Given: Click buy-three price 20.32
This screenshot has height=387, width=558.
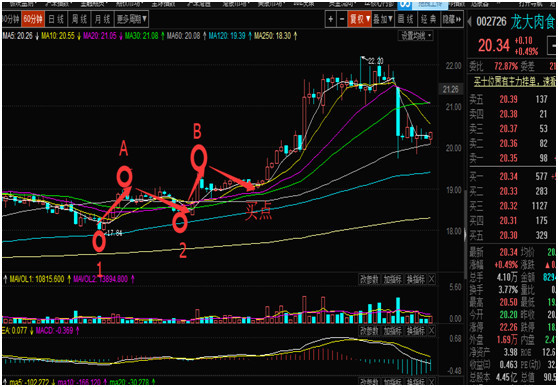Looking at the screenshot, I should coord(509,206).
